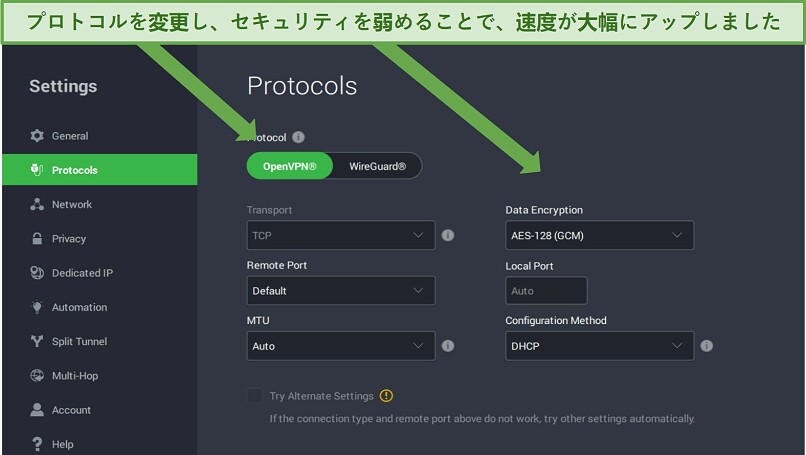Click info icon next to Protocol label

(299, 137)
